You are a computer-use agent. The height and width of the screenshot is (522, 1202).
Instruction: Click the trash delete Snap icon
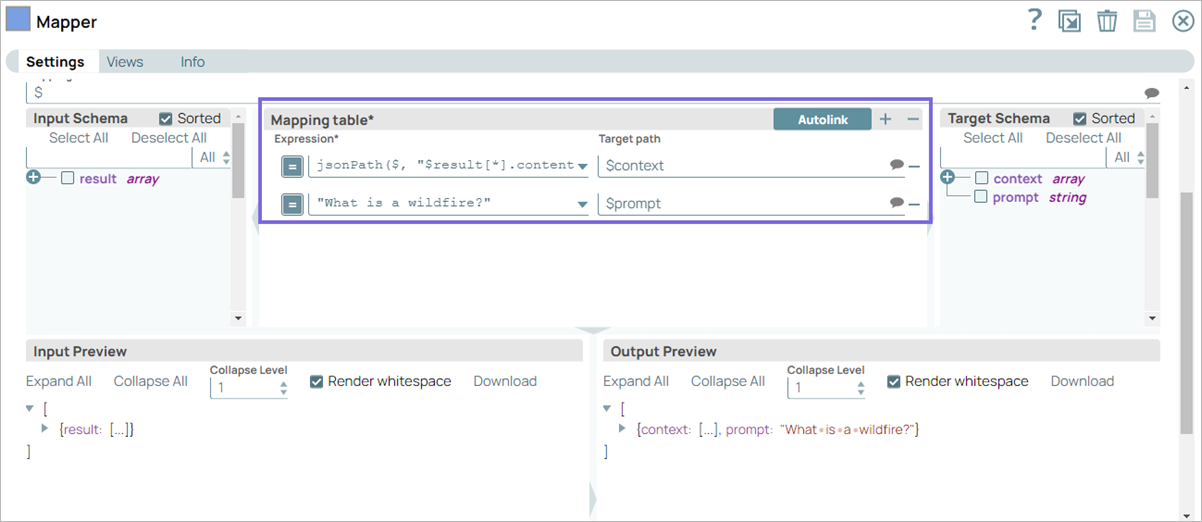click(1107, 21)
